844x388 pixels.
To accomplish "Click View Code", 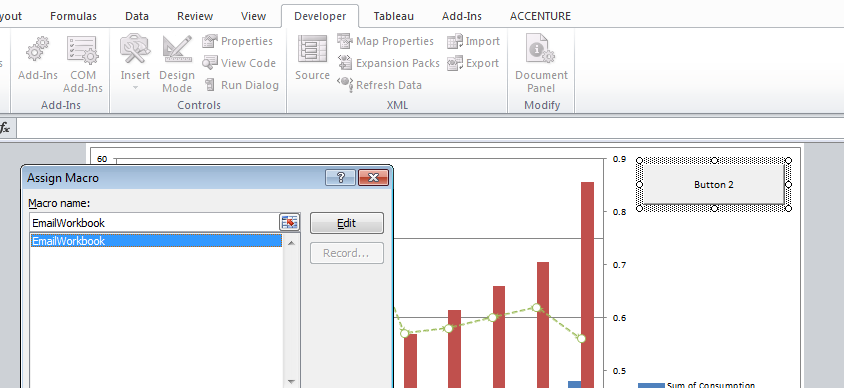I will point(239,63).
